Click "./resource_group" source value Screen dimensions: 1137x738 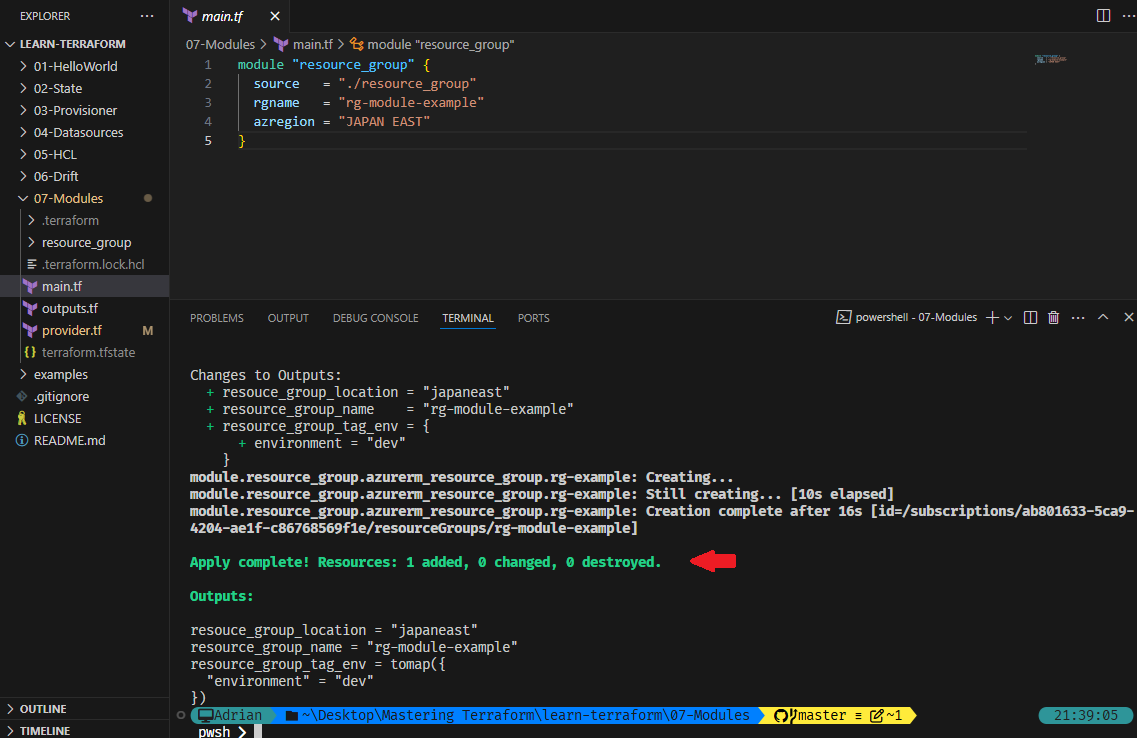(407, 84)
